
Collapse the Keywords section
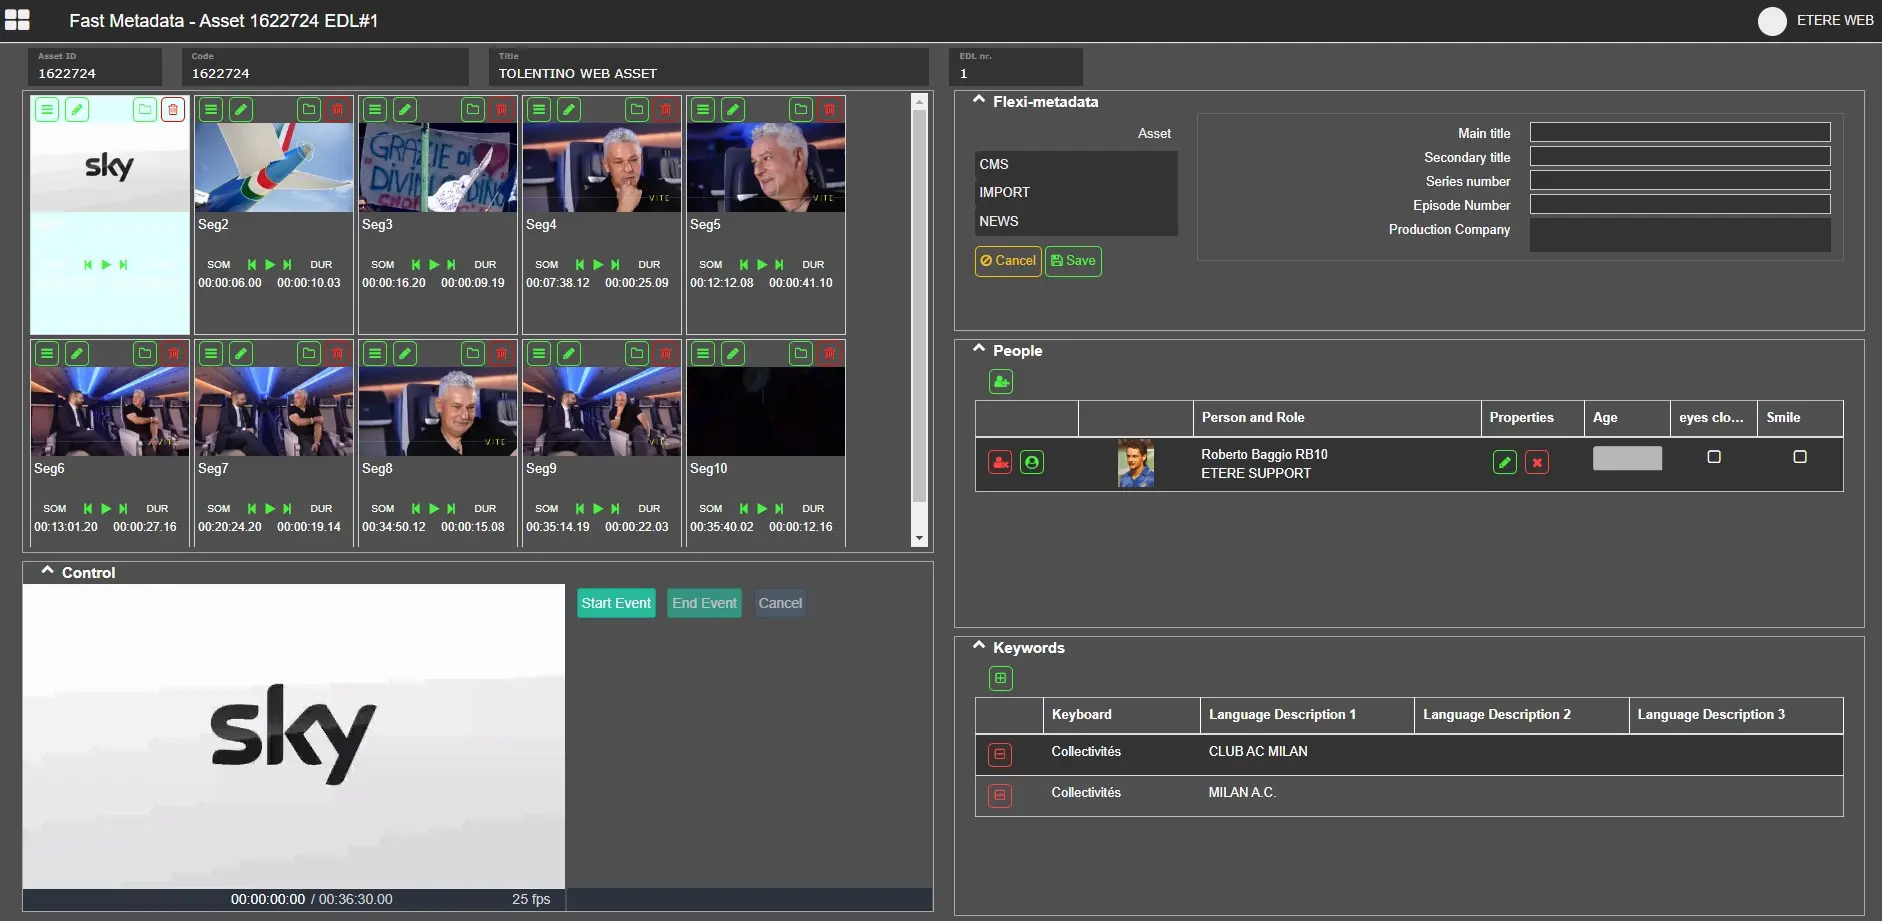[x=979, y=647]
